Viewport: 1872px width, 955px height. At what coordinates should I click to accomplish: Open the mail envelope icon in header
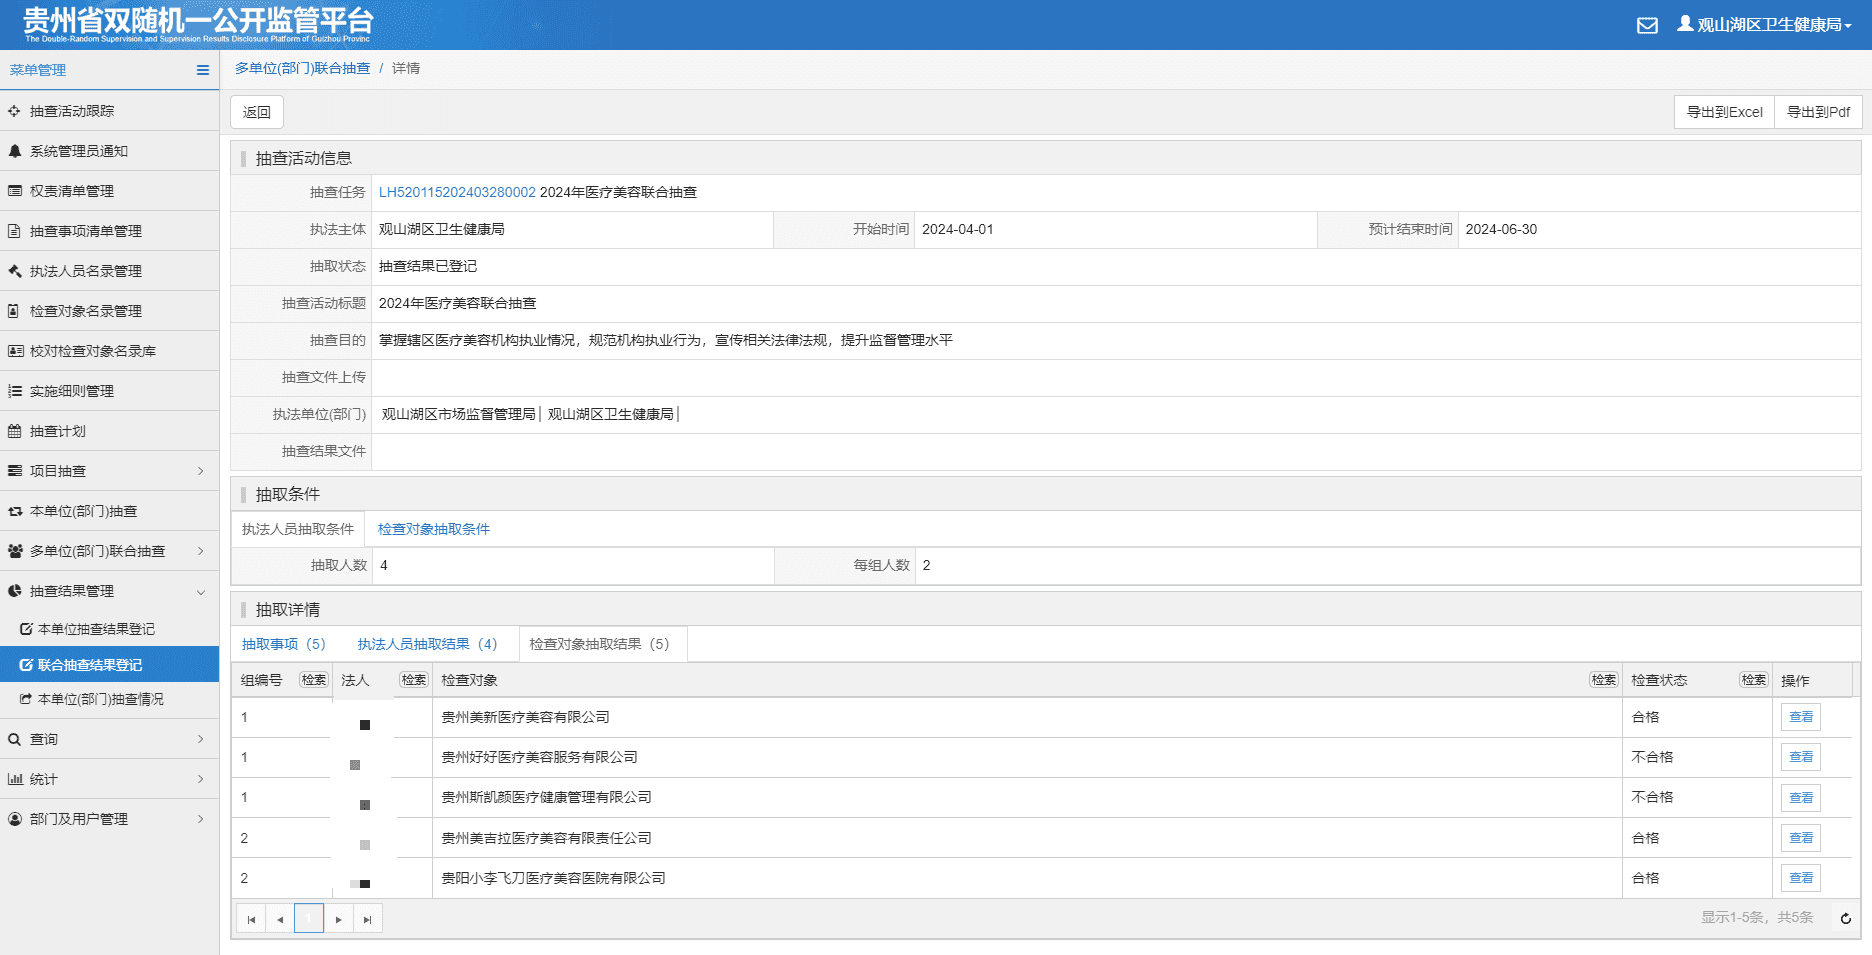coord(1647,25)
